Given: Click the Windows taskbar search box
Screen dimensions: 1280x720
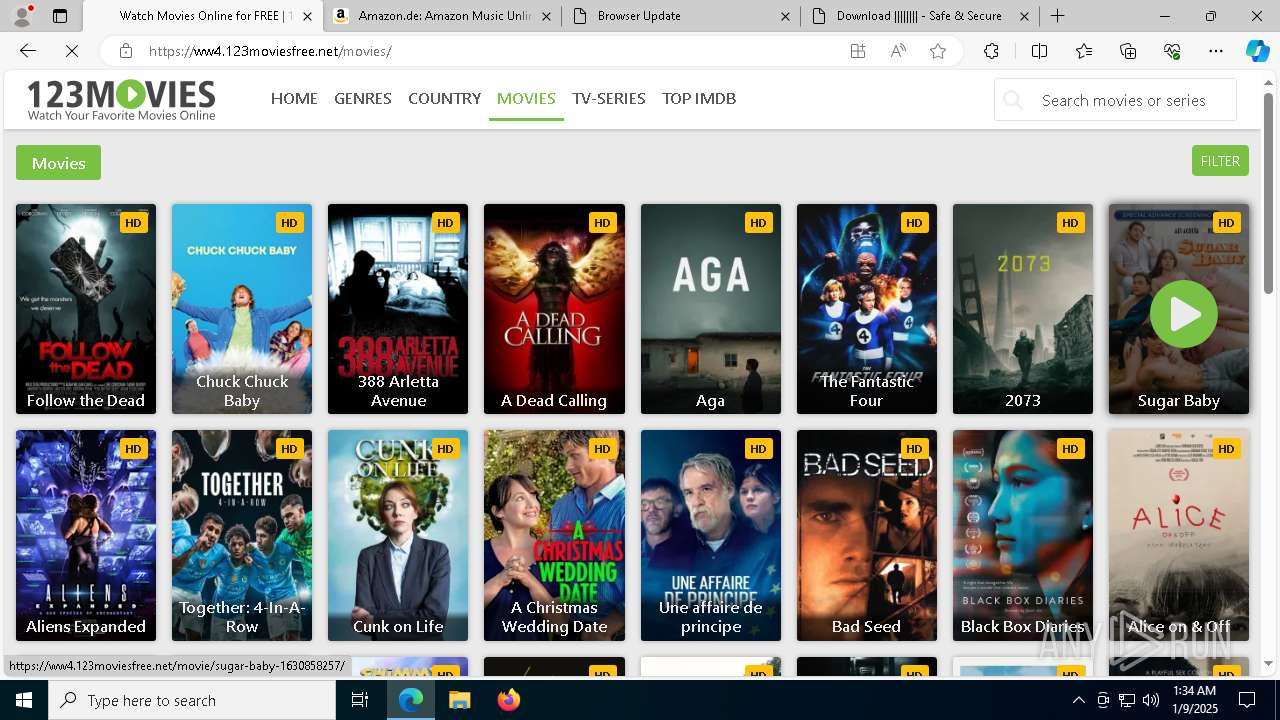Looking at the screenshot, I should (x=192, y=700).
